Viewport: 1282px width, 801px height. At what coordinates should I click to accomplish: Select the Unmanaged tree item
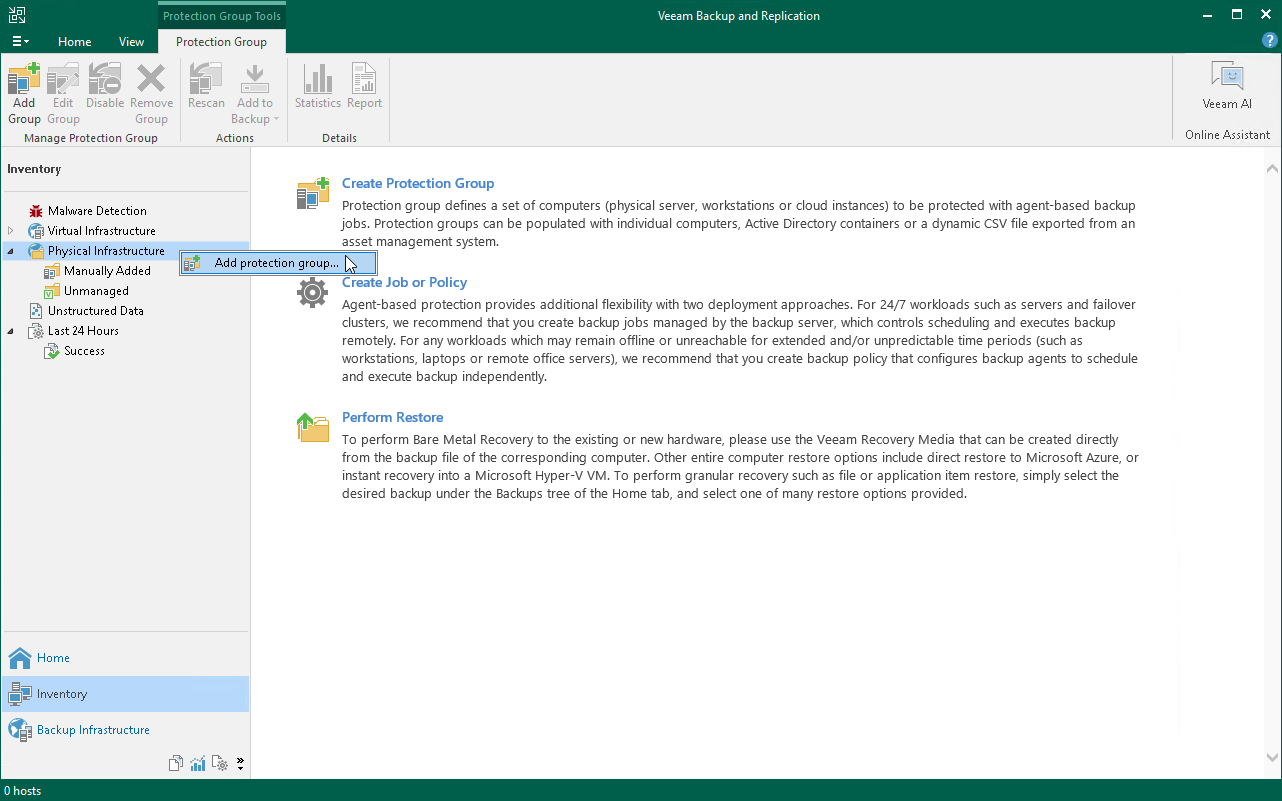click(x=96, y=291)
